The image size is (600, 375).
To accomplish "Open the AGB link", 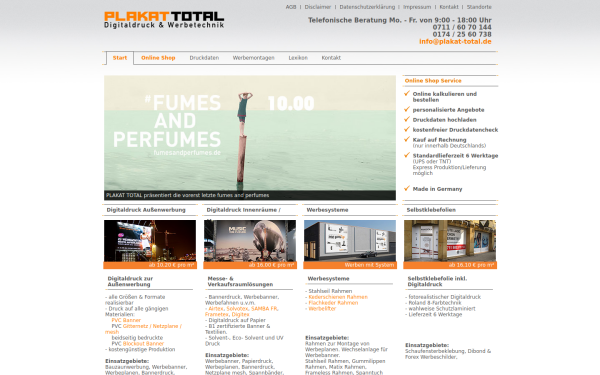I will (291, 7).
